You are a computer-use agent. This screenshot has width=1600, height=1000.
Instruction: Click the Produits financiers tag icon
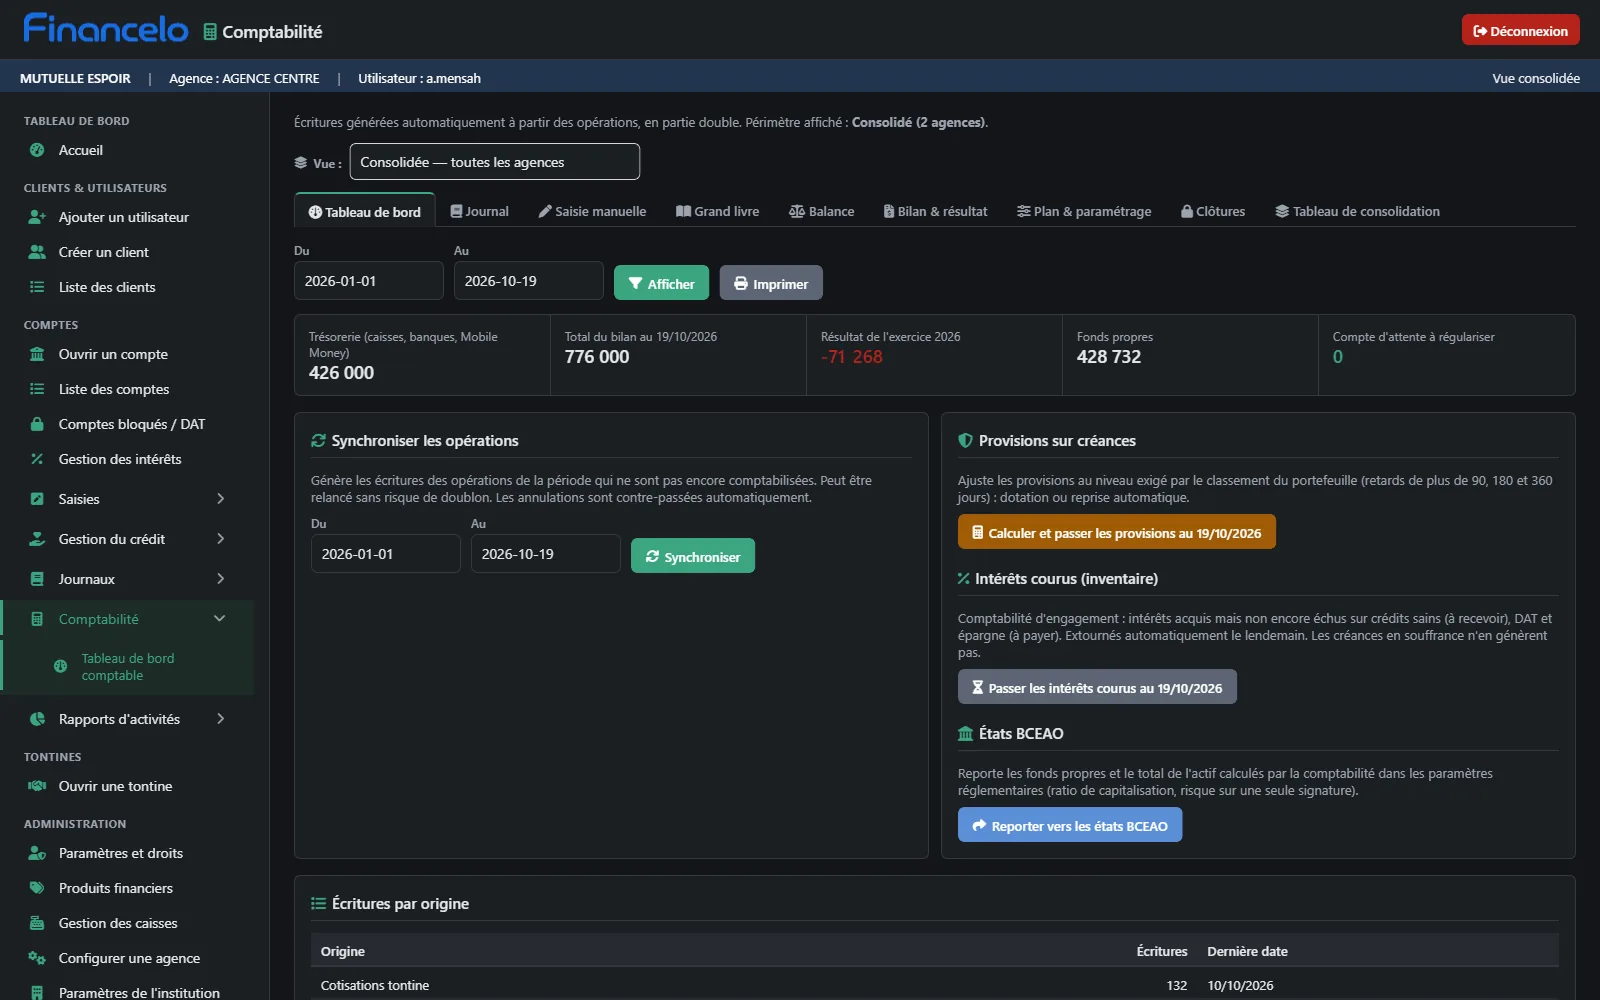click(x=37, y=888)
